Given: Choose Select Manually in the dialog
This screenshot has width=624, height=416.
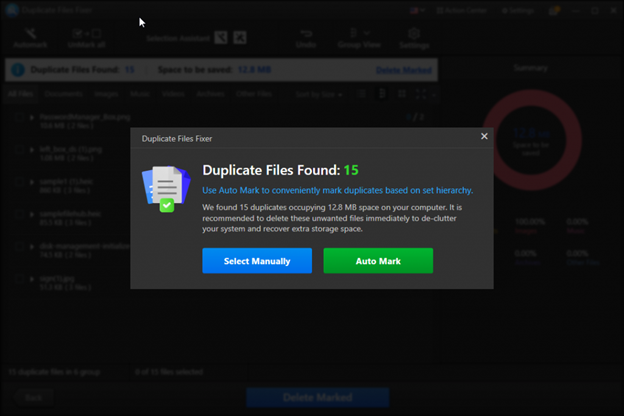Looking at the screenshot, I should point(257,261).
